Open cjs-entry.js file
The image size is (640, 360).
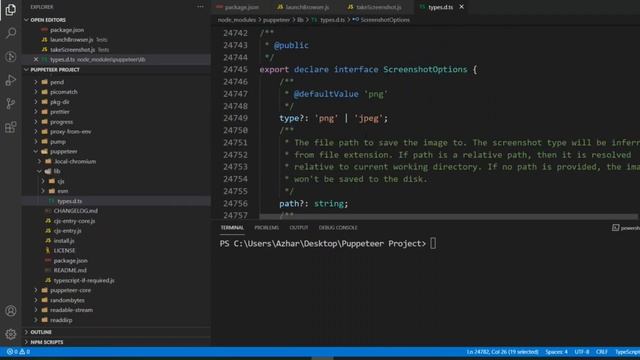[x=67, y=231]
